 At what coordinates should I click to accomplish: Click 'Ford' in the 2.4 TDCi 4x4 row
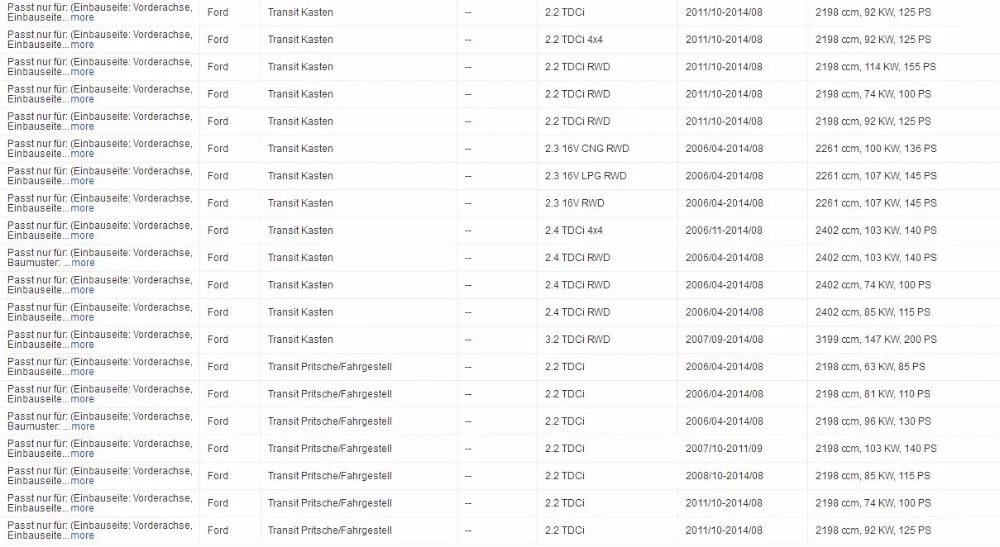click(x=217, y=230)
